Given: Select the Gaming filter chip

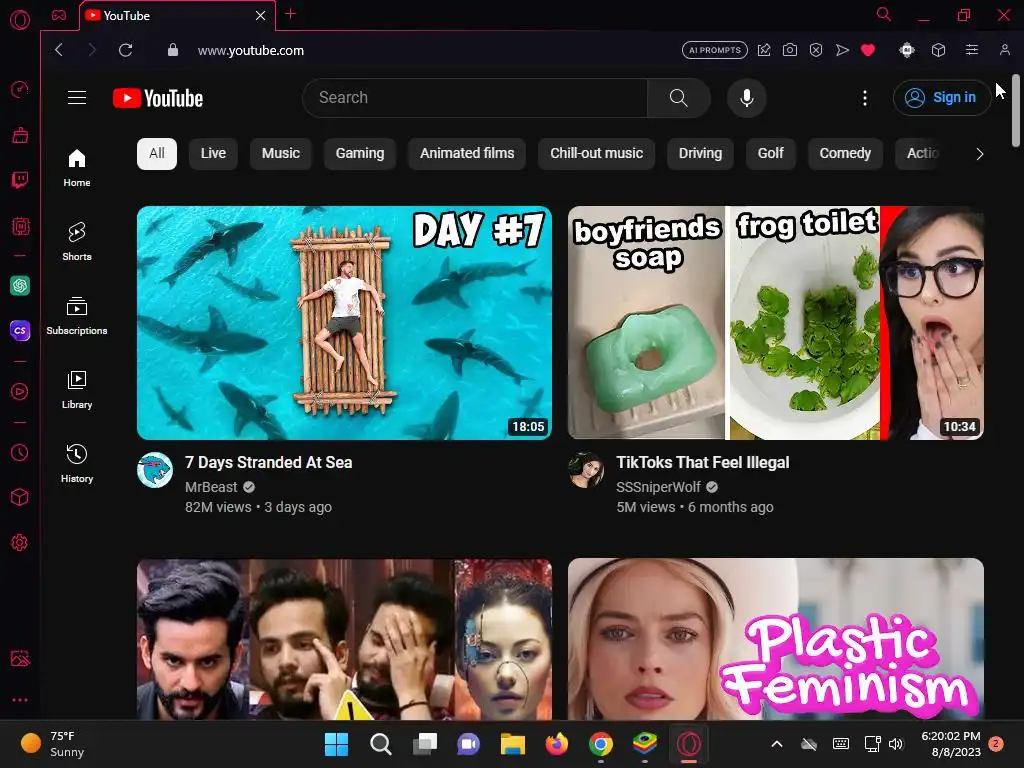Looking at the screenshot, I should tap(360, 153).
